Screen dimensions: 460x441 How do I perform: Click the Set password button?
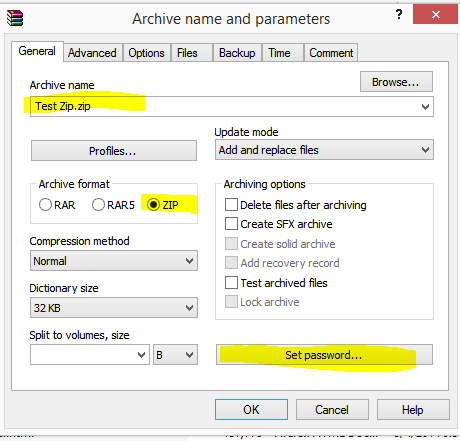324,355
